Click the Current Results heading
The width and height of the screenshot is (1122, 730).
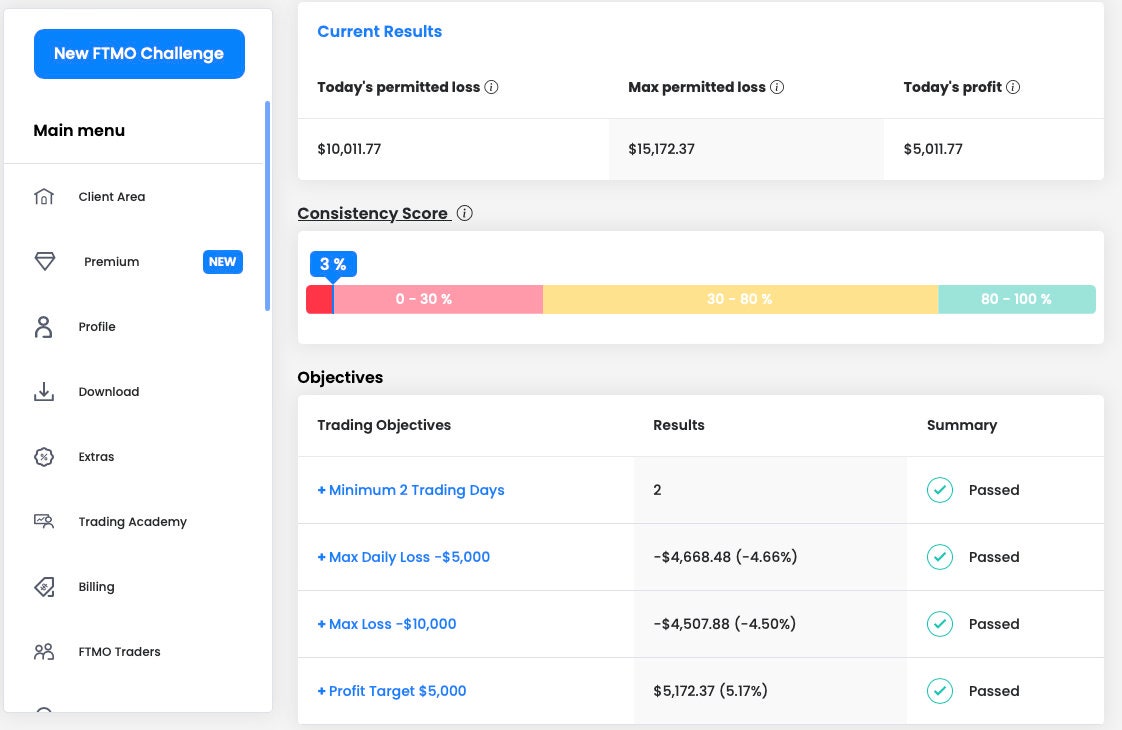tap(379, 31)
